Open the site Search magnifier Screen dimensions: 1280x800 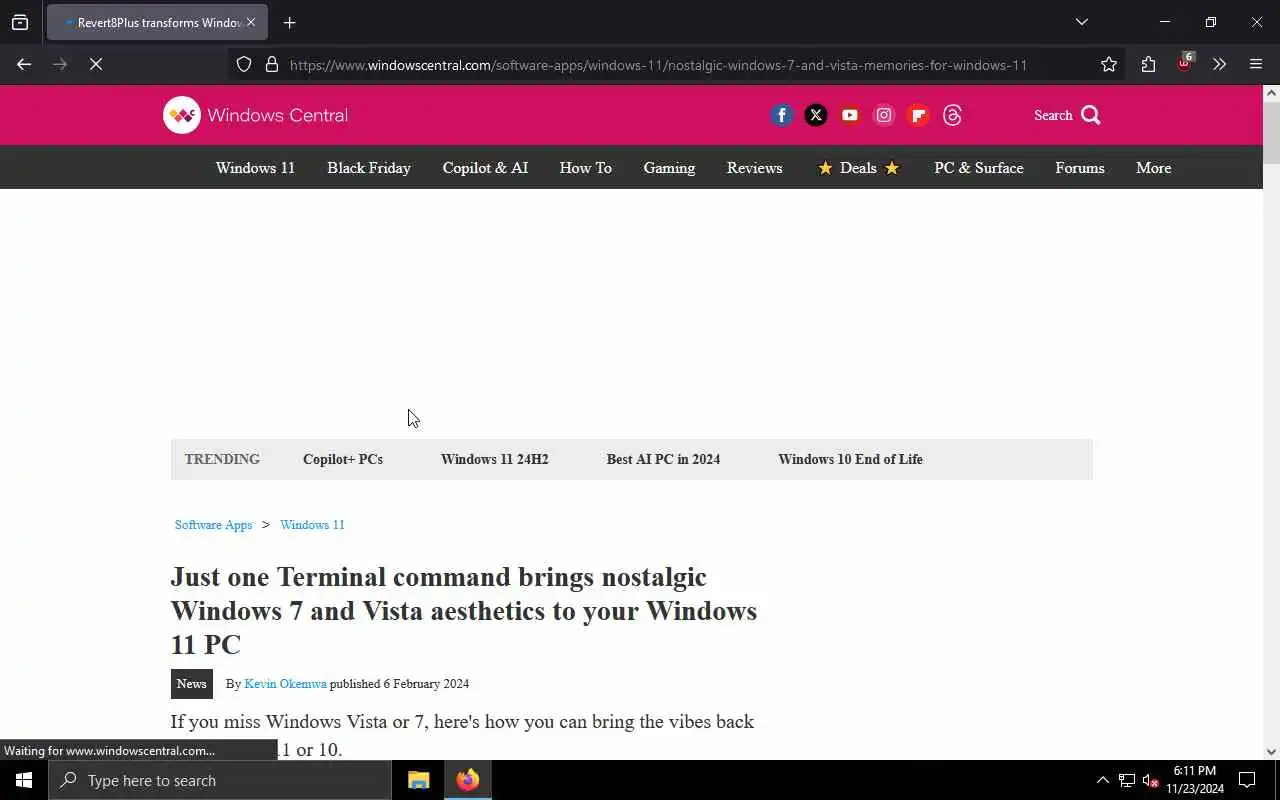(1090, 115)
